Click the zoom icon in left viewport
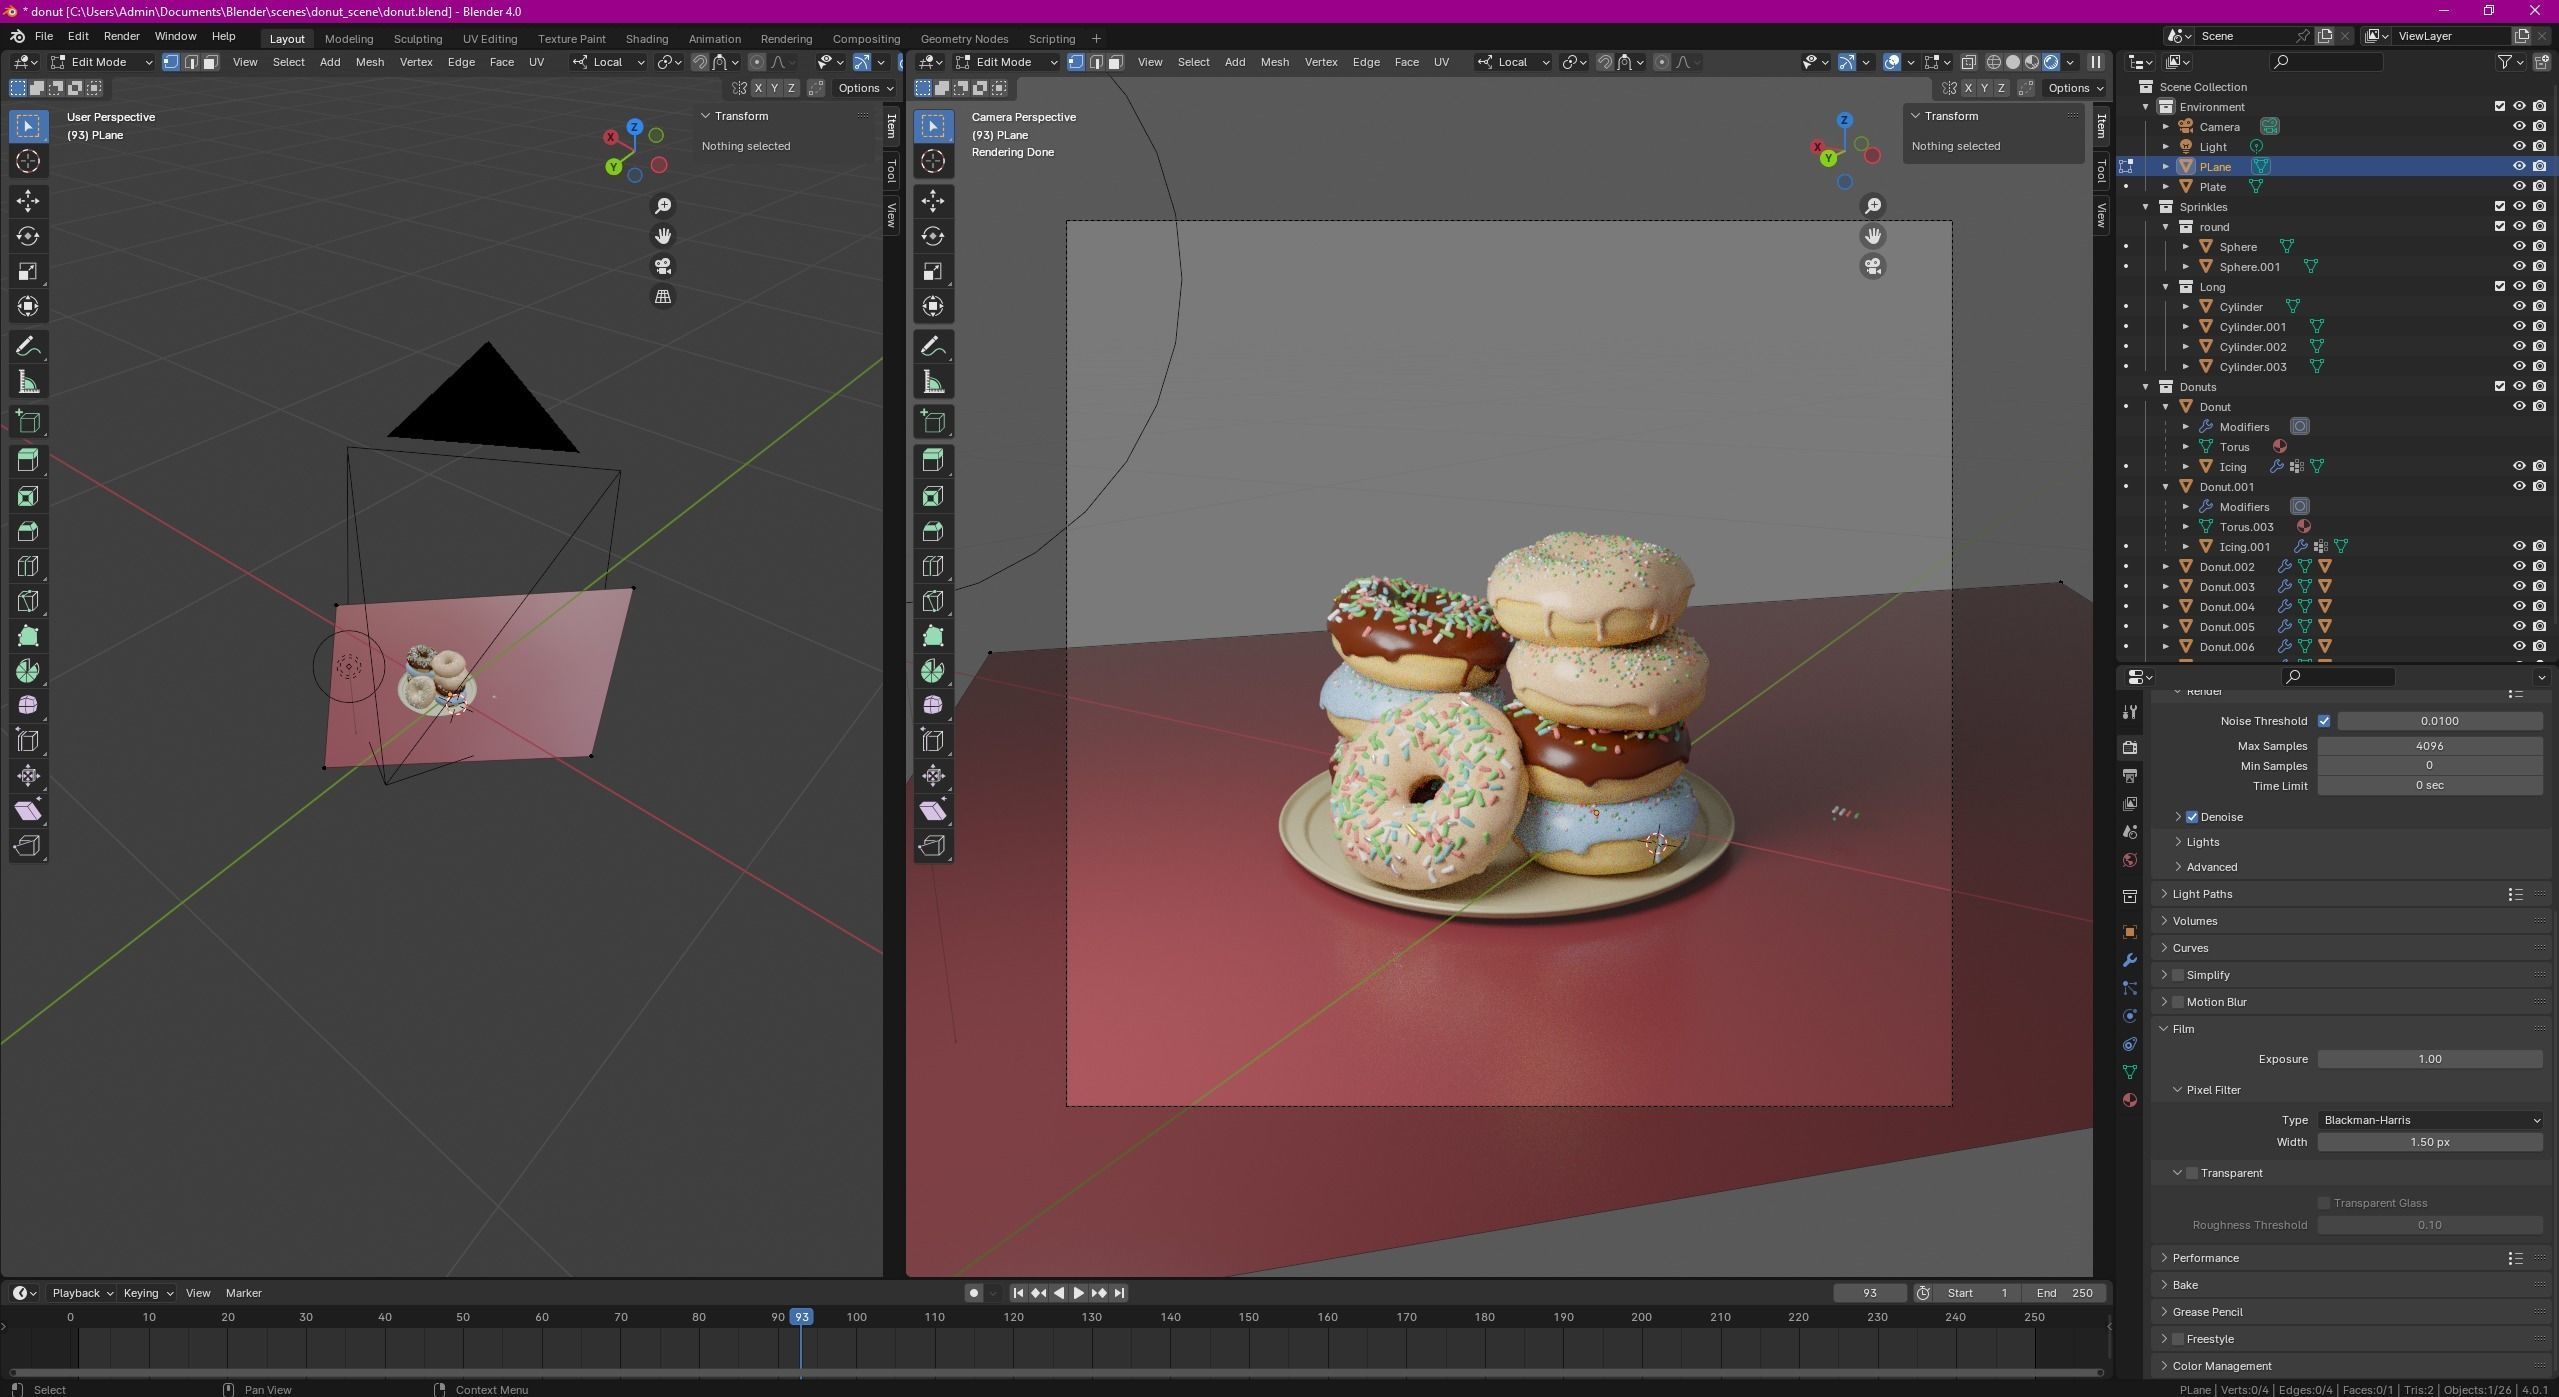 pos(663,206)
